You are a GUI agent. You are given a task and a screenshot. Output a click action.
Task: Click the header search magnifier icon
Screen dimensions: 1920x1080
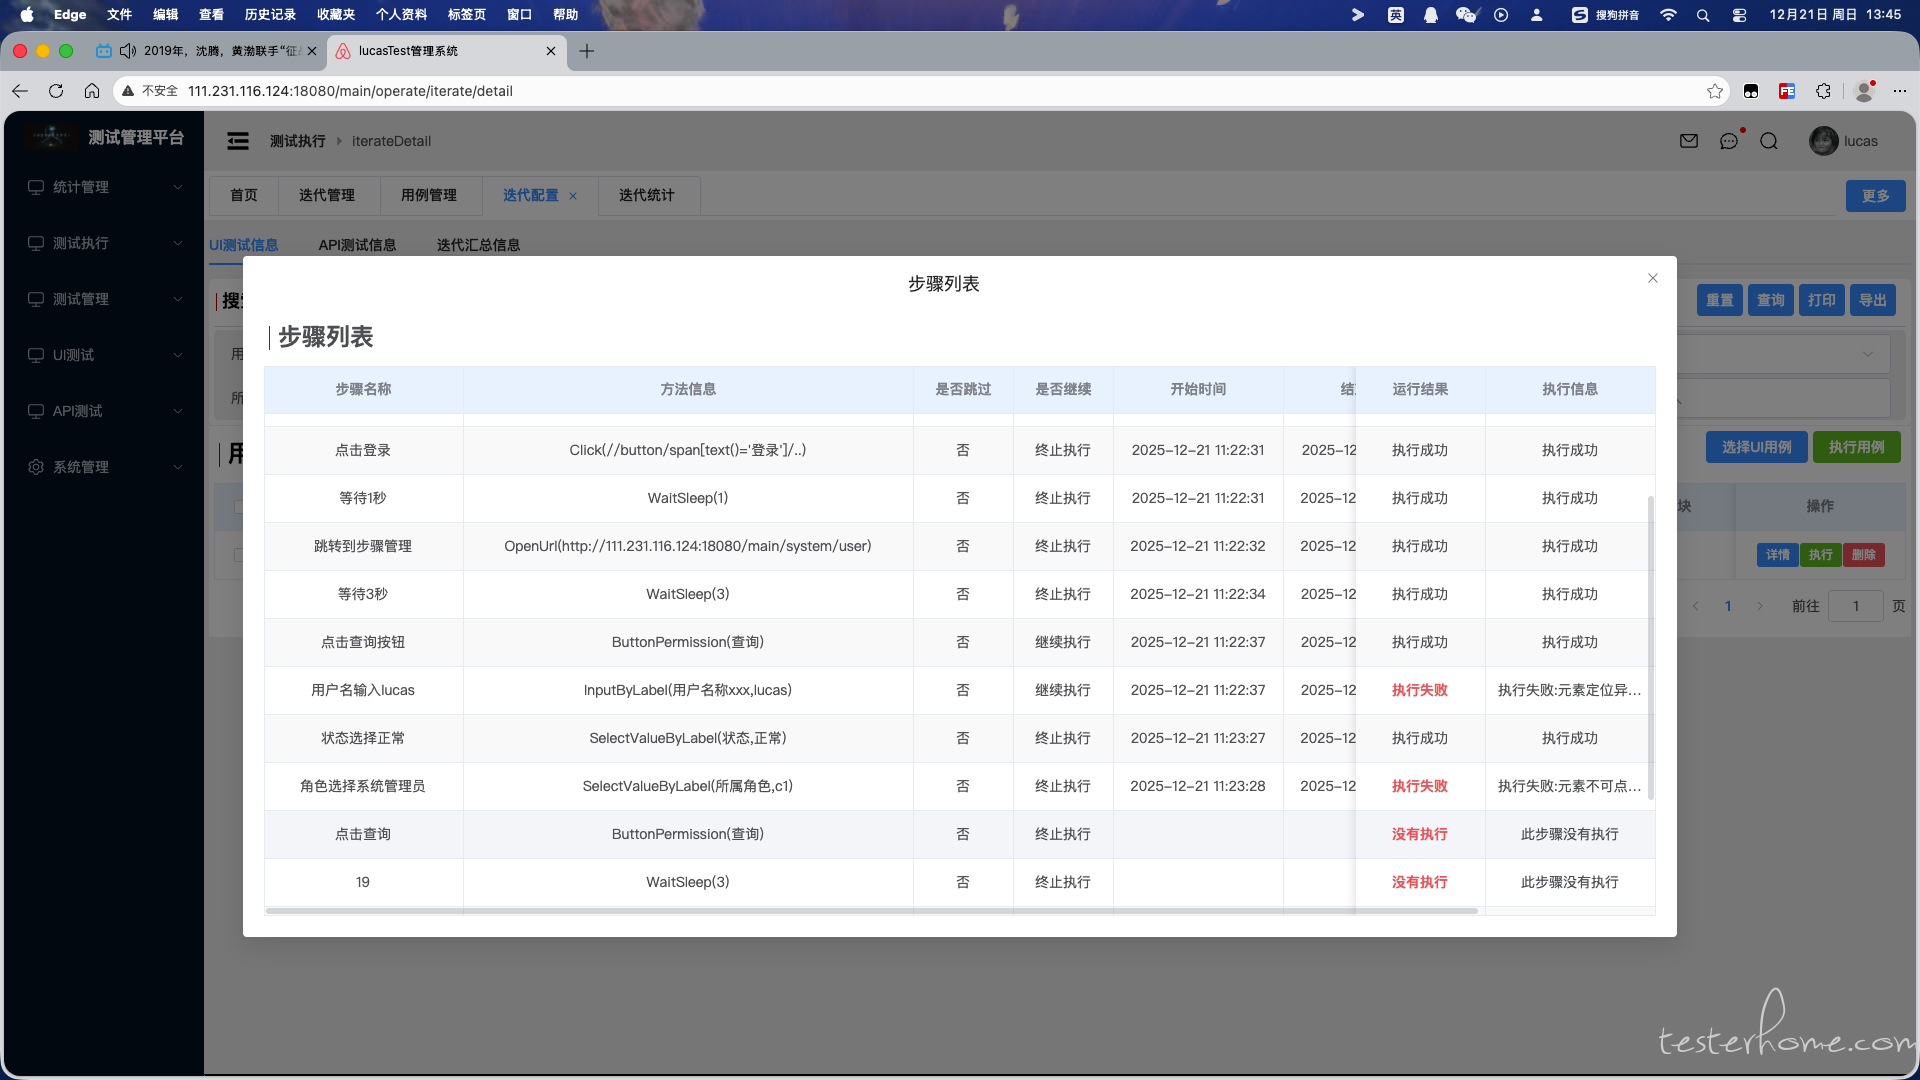point(1769,141)
